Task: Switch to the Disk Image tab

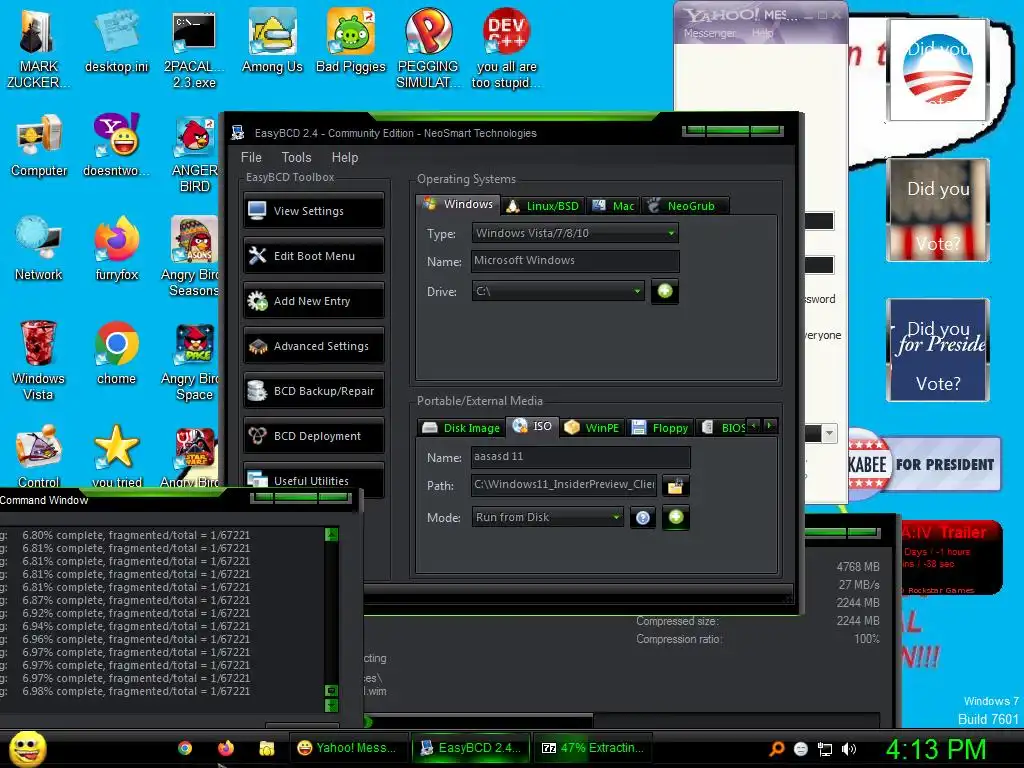Action: 461,428
